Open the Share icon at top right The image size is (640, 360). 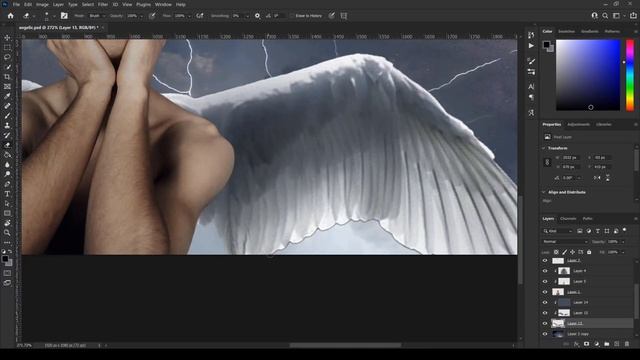[633, 16]
